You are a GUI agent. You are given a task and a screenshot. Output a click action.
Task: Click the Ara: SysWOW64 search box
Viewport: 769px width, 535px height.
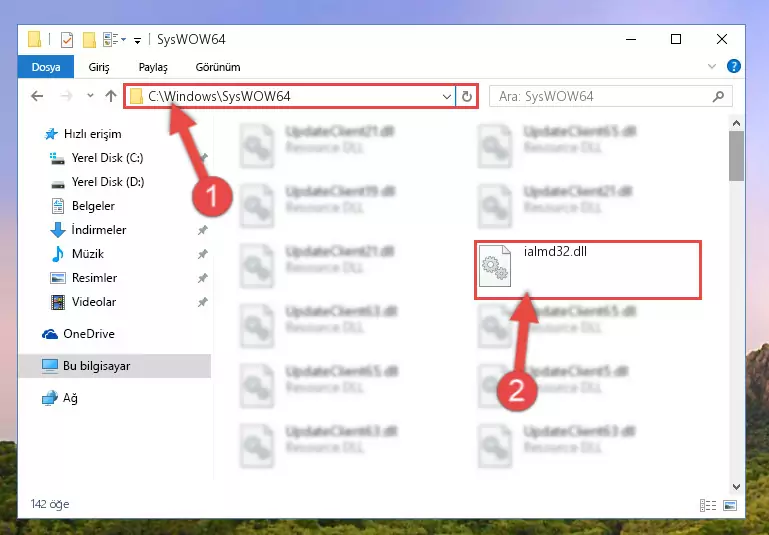pos(611,97)
